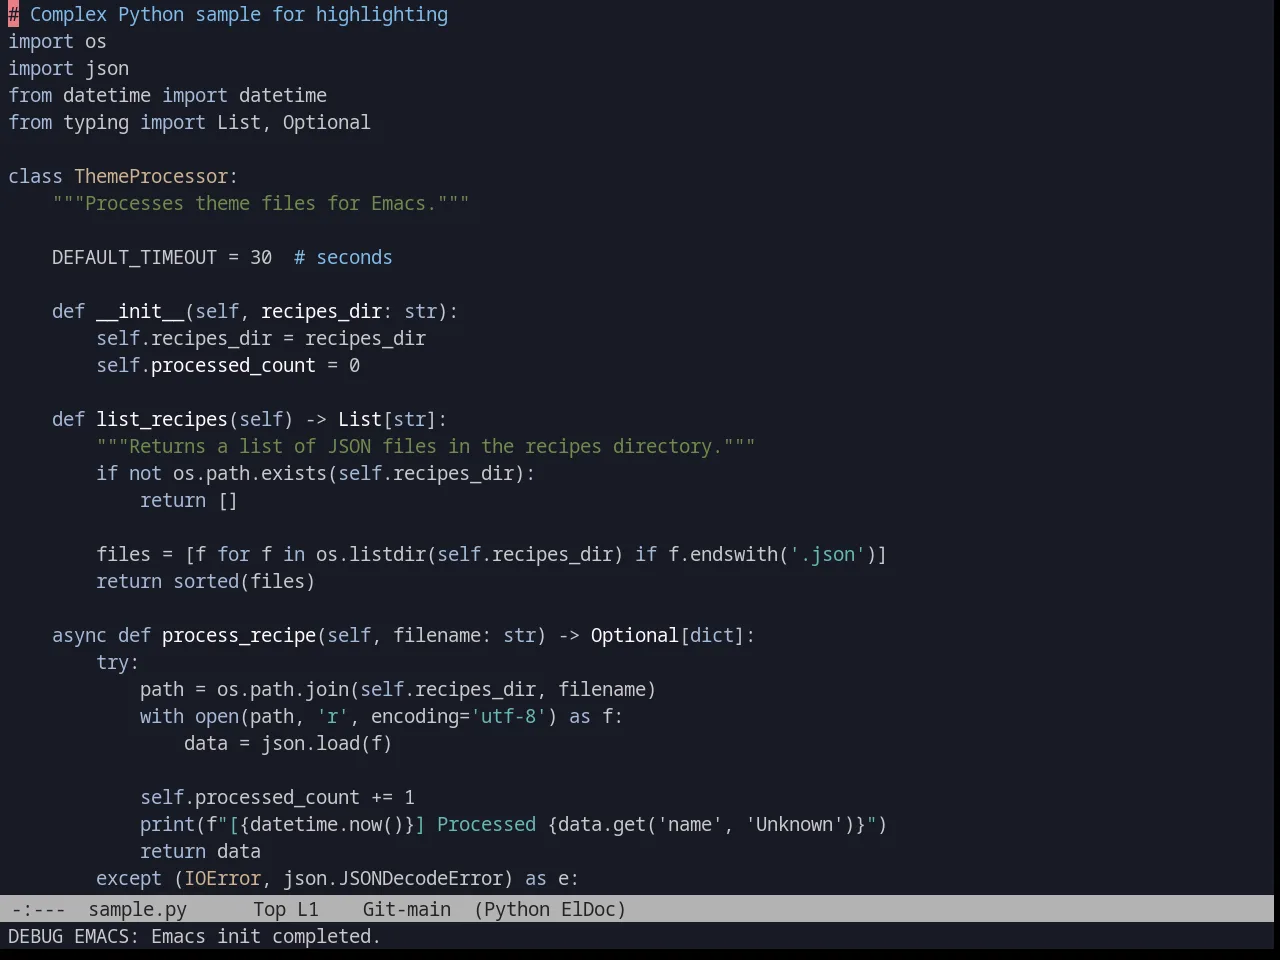Click 'return []' statement

pos(189,500)
